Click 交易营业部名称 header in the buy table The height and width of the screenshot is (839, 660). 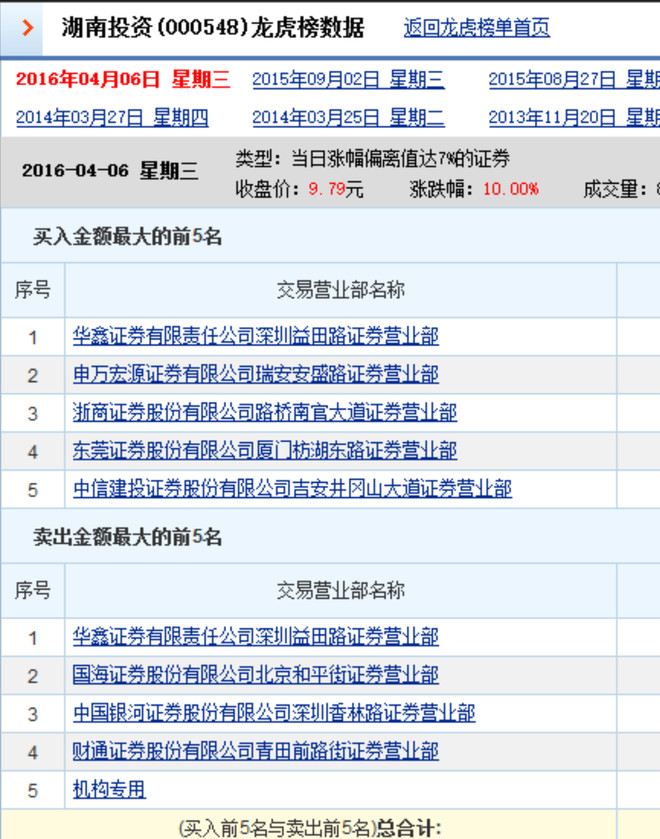(x=340, y=290)
